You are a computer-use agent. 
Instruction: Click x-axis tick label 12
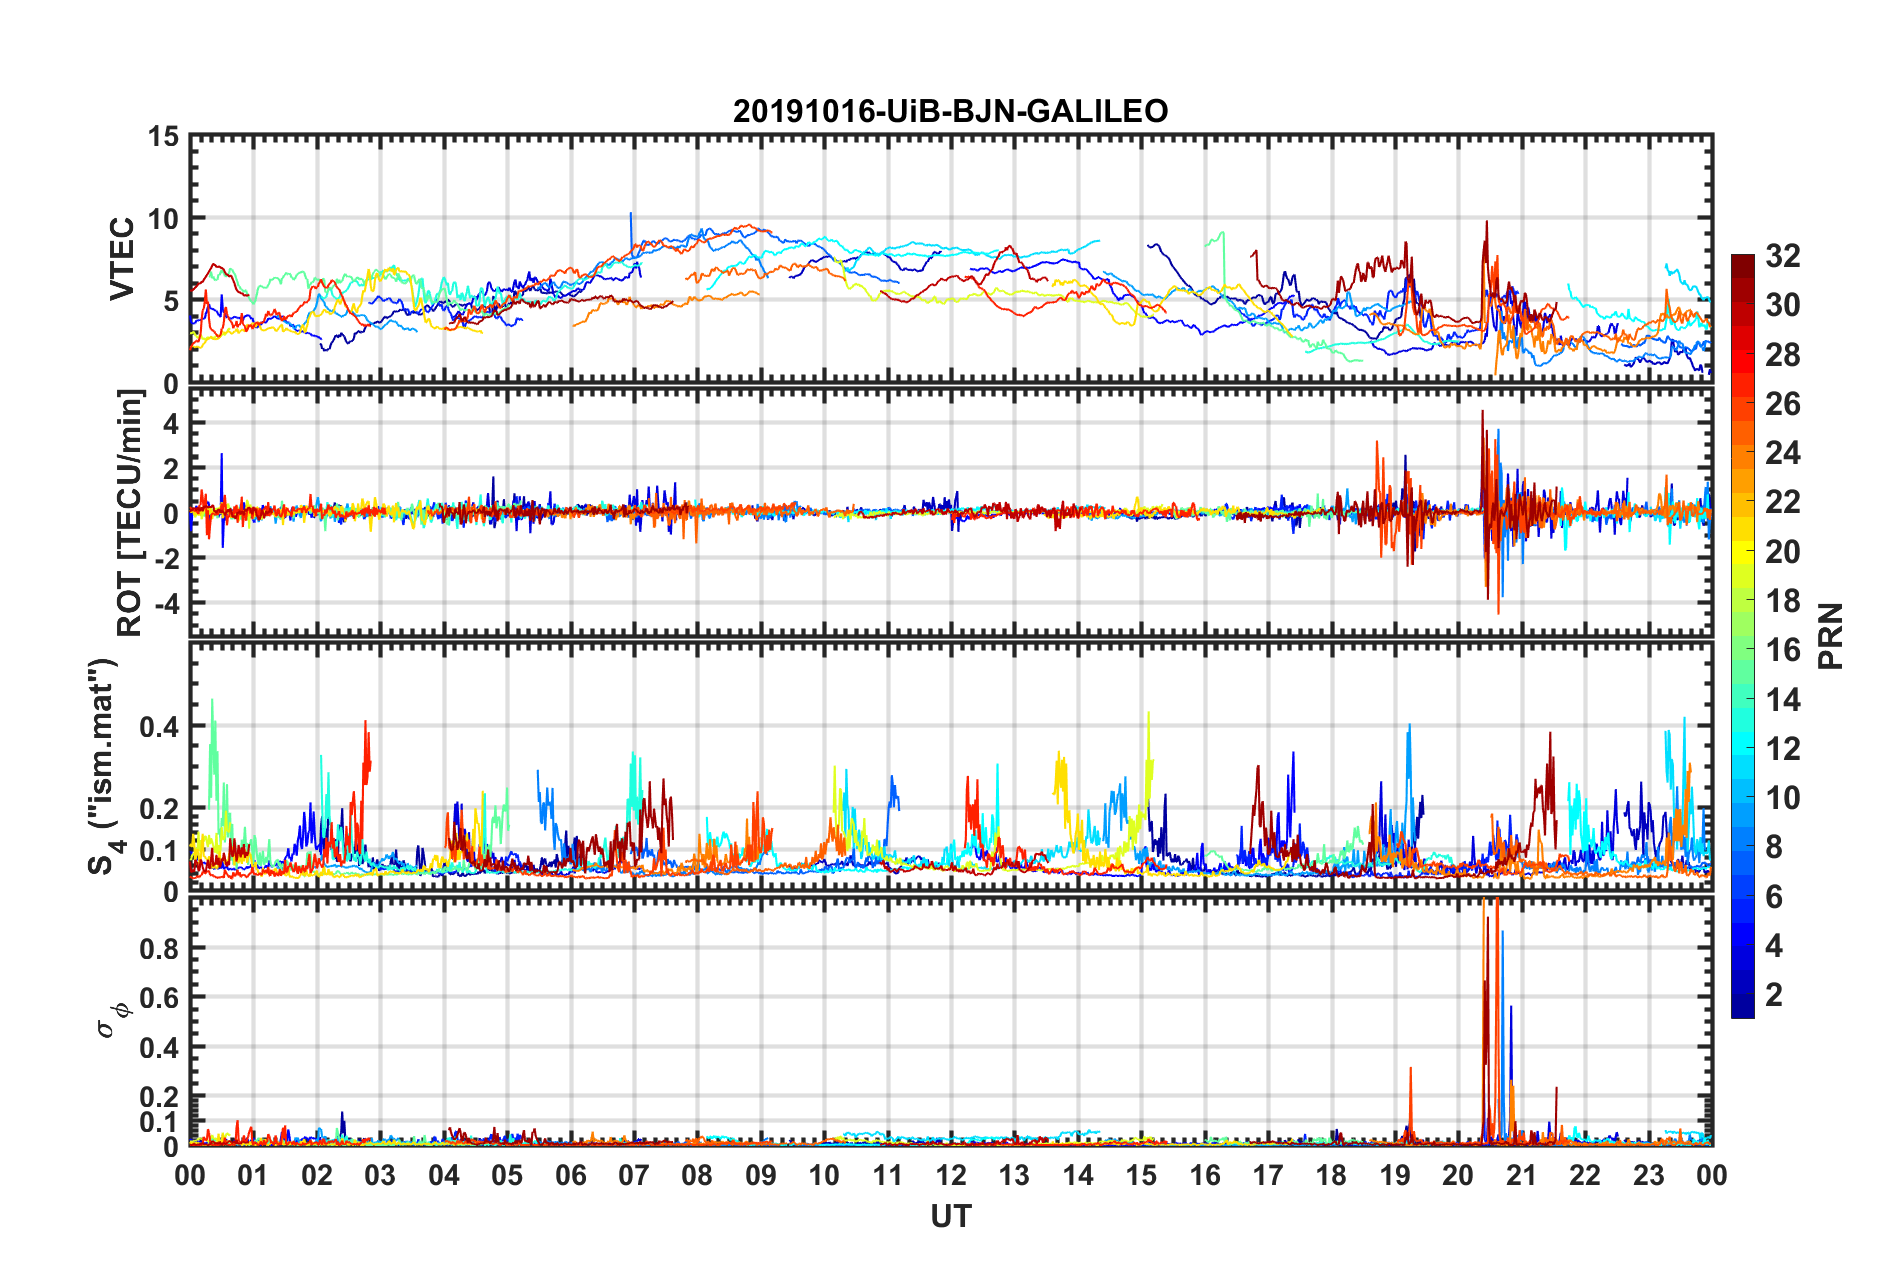click(x=951, y=1175)
